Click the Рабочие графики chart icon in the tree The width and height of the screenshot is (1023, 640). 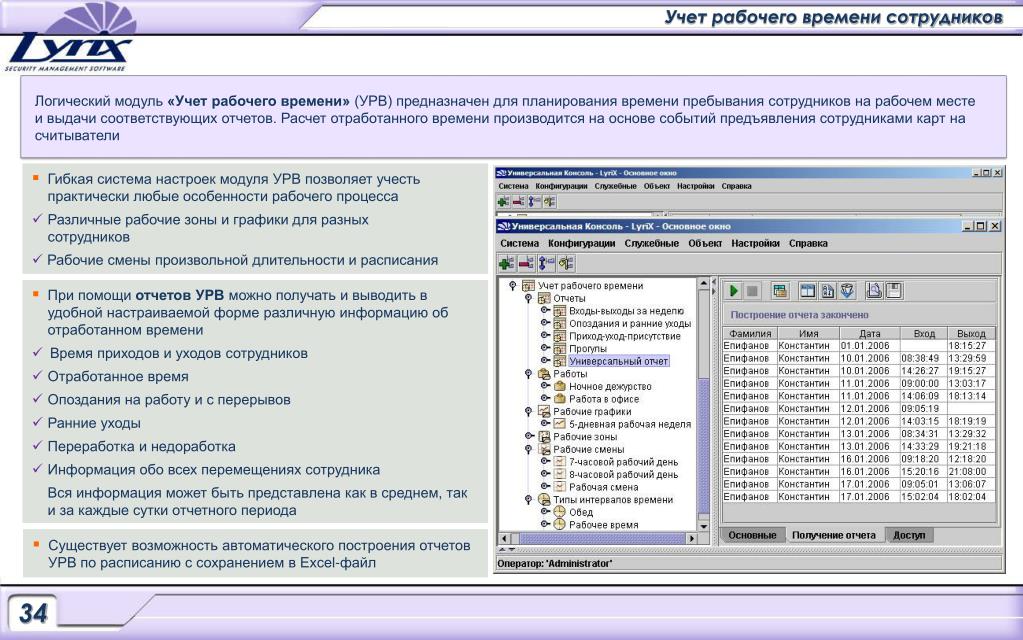point(544,412)
